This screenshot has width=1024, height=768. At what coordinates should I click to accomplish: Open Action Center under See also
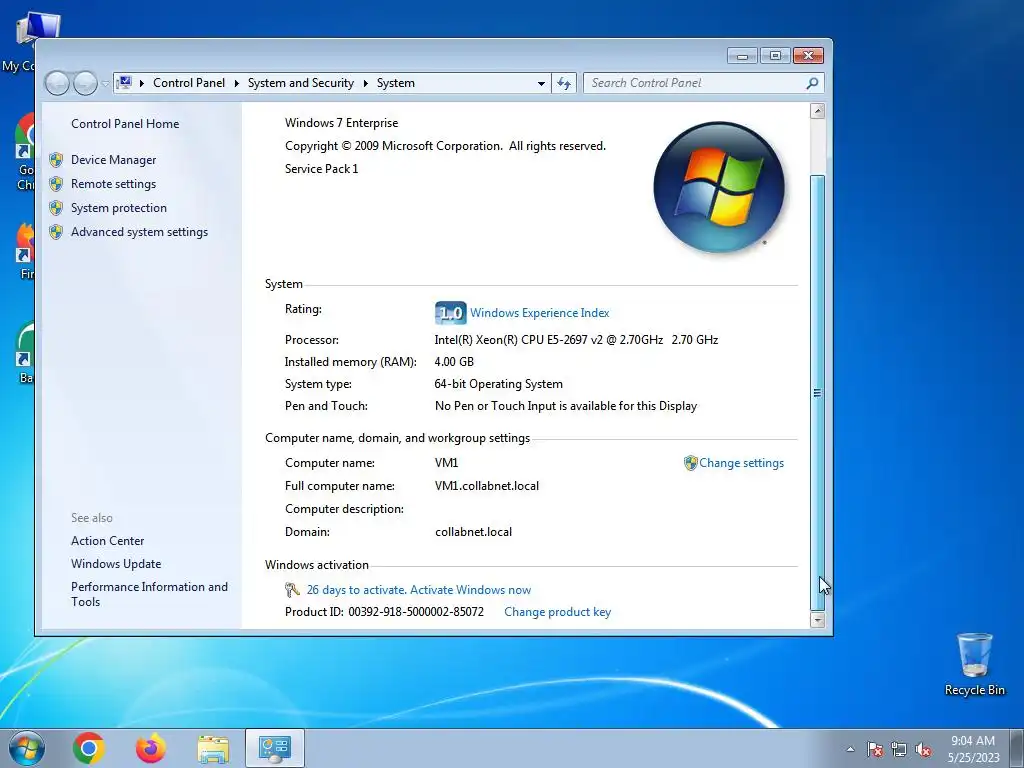pyautogui.click(x=108, y=541)
